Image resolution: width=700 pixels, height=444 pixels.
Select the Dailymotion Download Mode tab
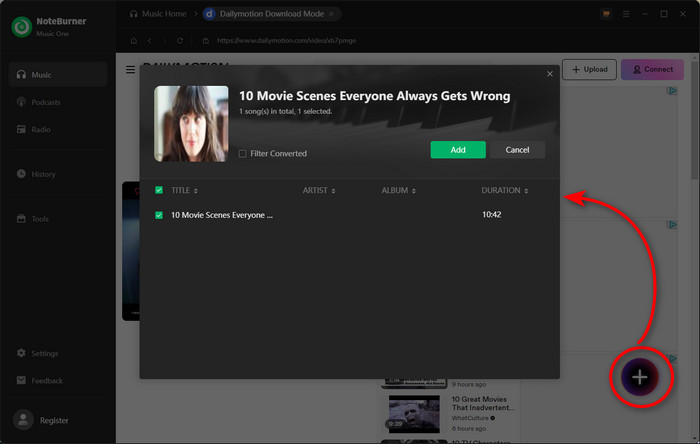coord(271,14)
